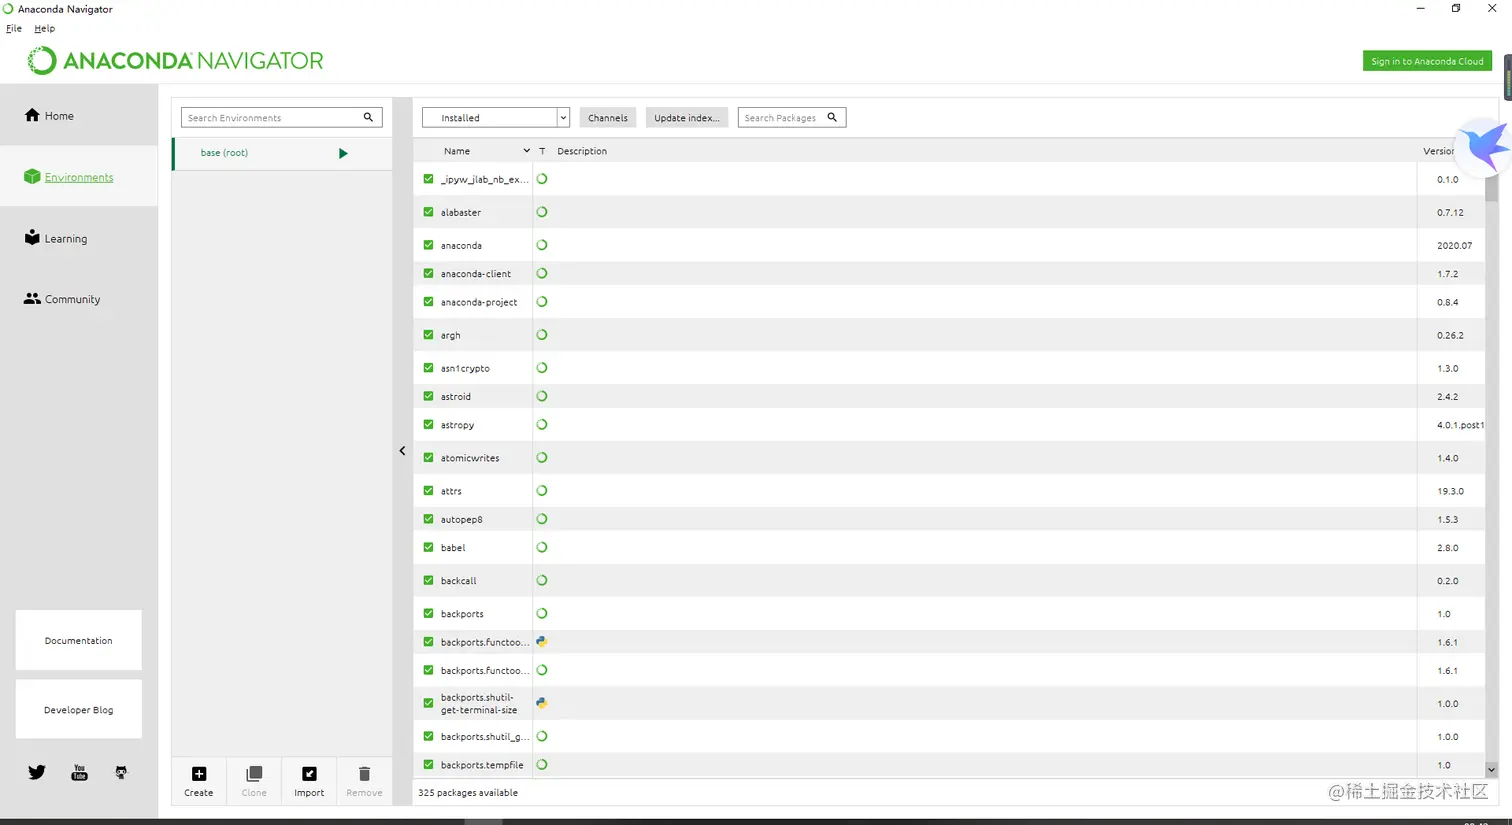Open the Community tab
The image size is (1512, 825).
tap(79, 299)
